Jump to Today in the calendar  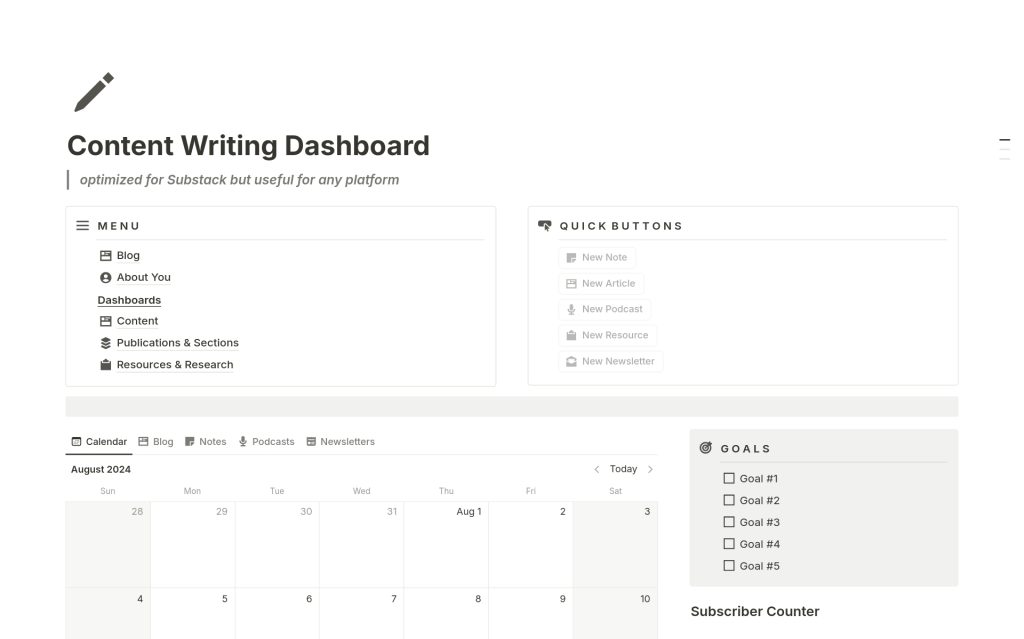623,469
